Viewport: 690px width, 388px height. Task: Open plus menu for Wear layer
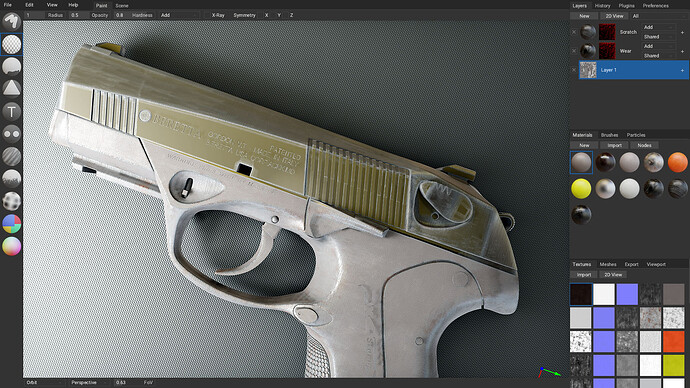click(682, 51)
